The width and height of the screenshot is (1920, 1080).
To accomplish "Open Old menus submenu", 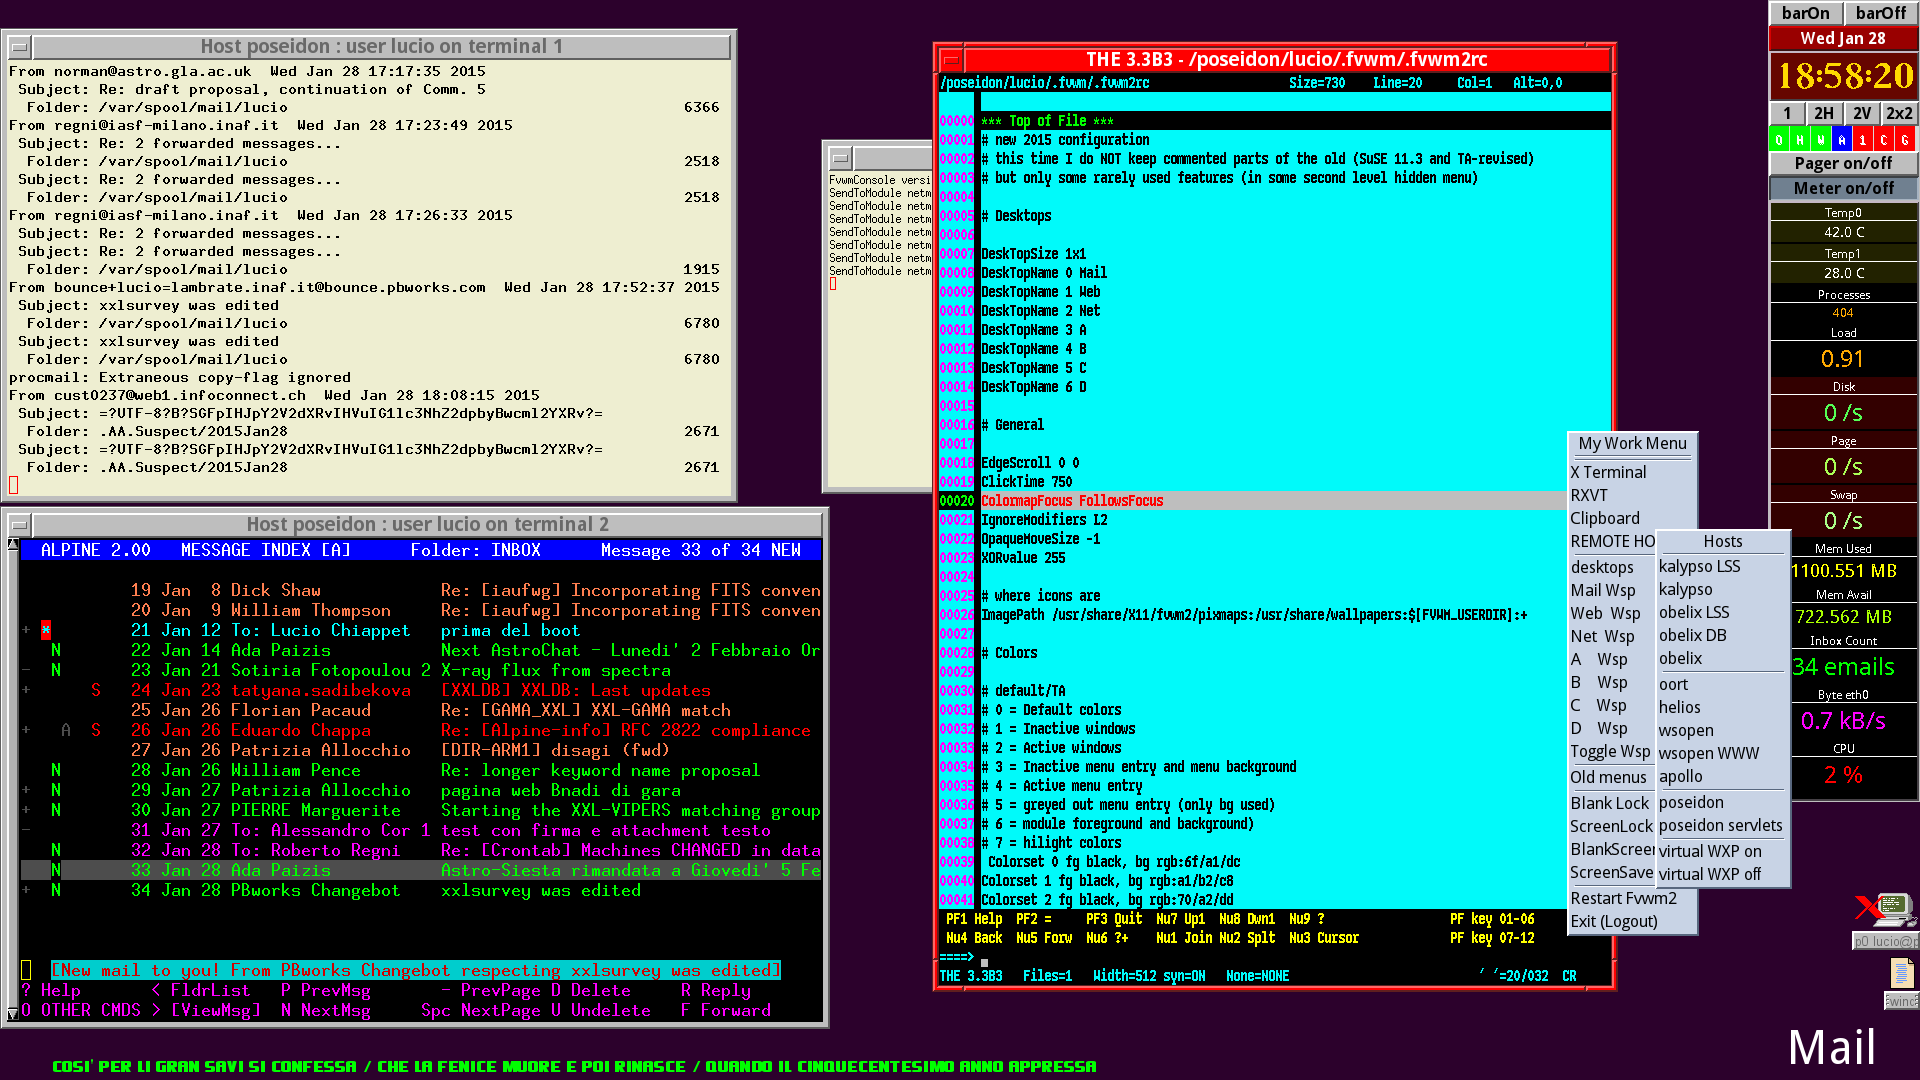I will (x=1612, y=777).
